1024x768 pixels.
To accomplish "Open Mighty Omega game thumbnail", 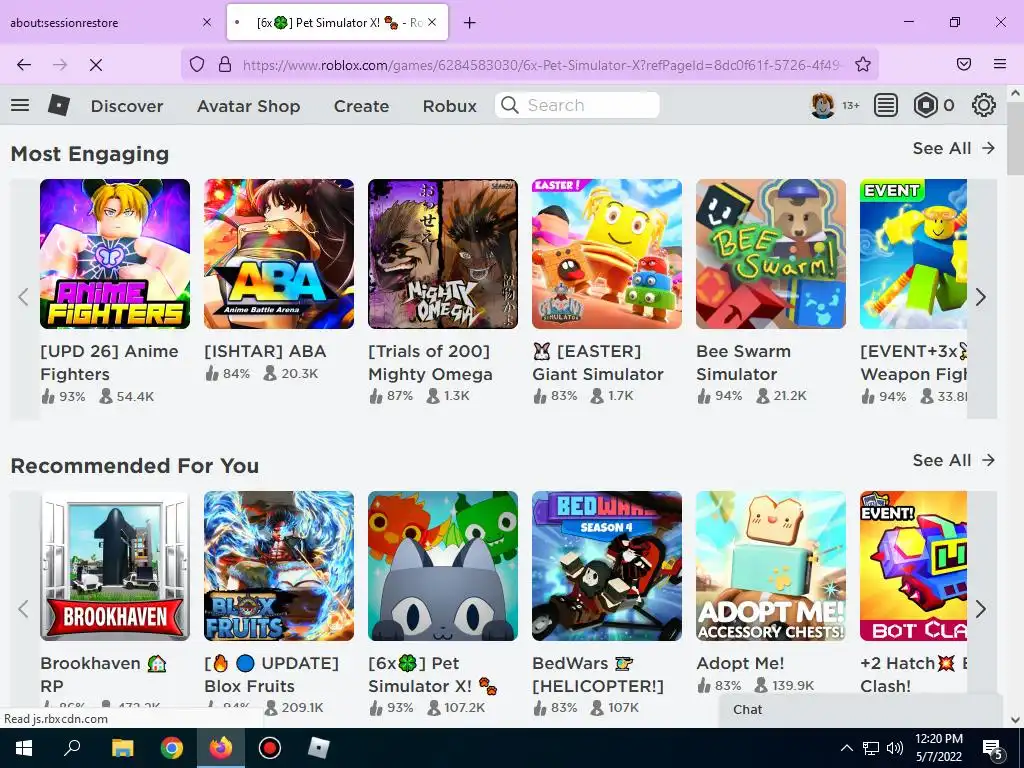I will click(x=443, y=254).
